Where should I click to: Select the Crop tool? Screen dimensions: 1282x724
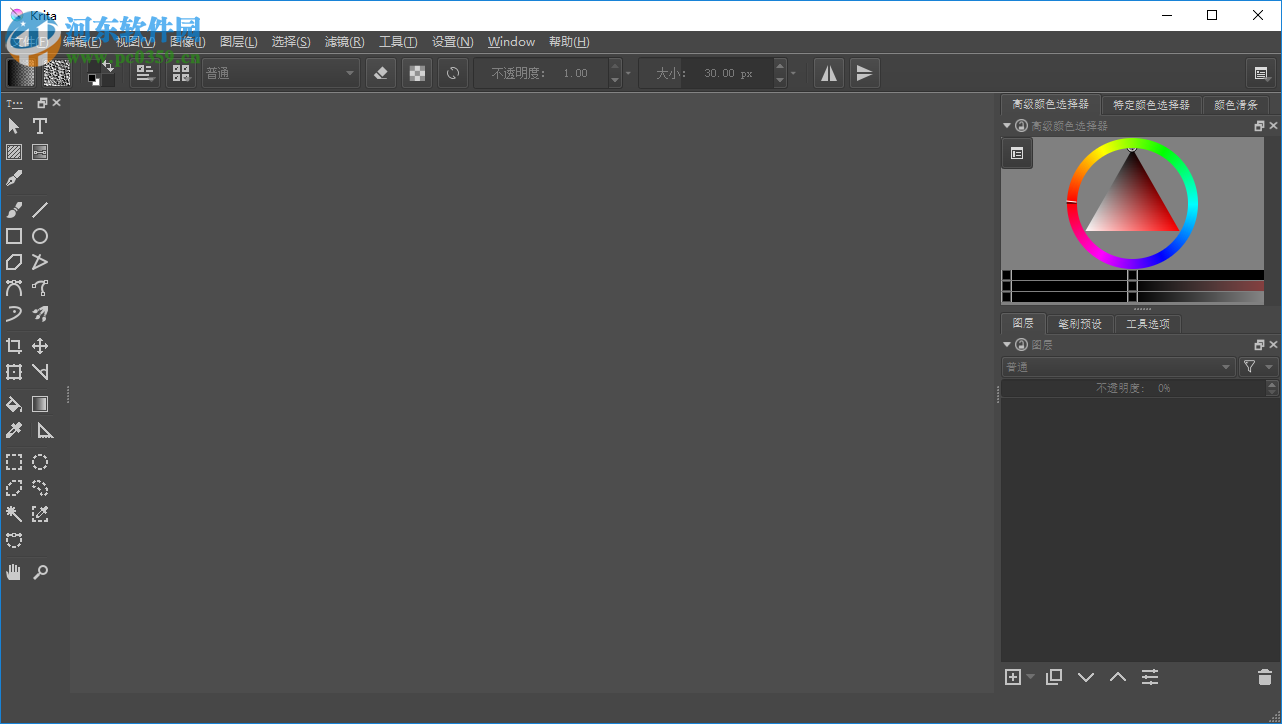[x=14, y=346]
